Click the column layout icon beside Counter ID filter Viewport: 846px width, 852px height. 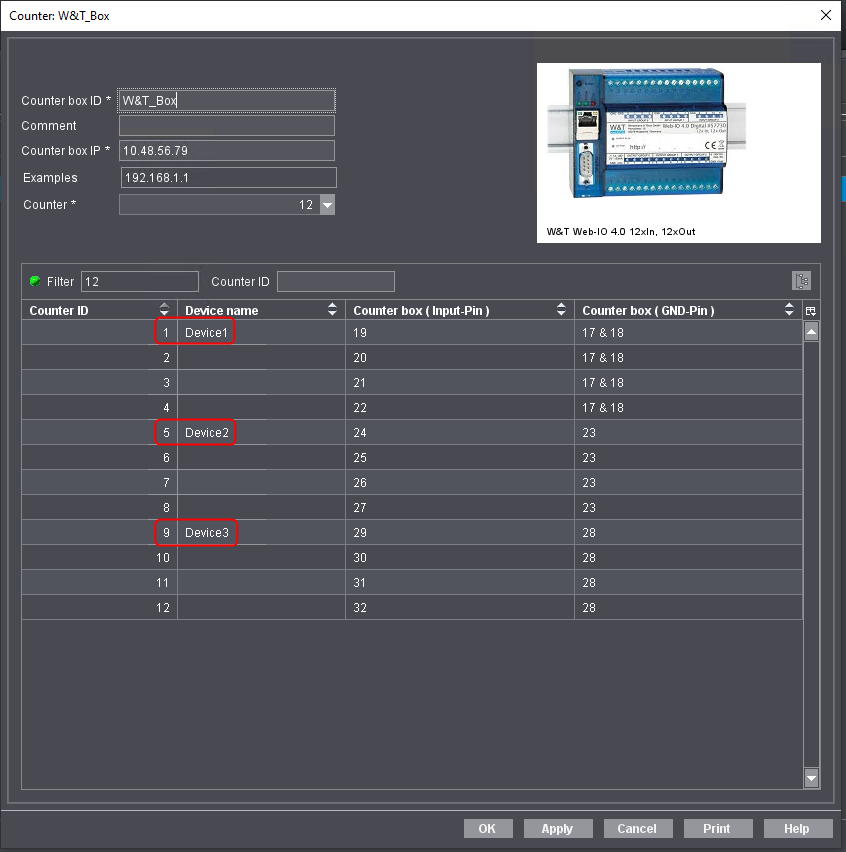click(801, 281)
